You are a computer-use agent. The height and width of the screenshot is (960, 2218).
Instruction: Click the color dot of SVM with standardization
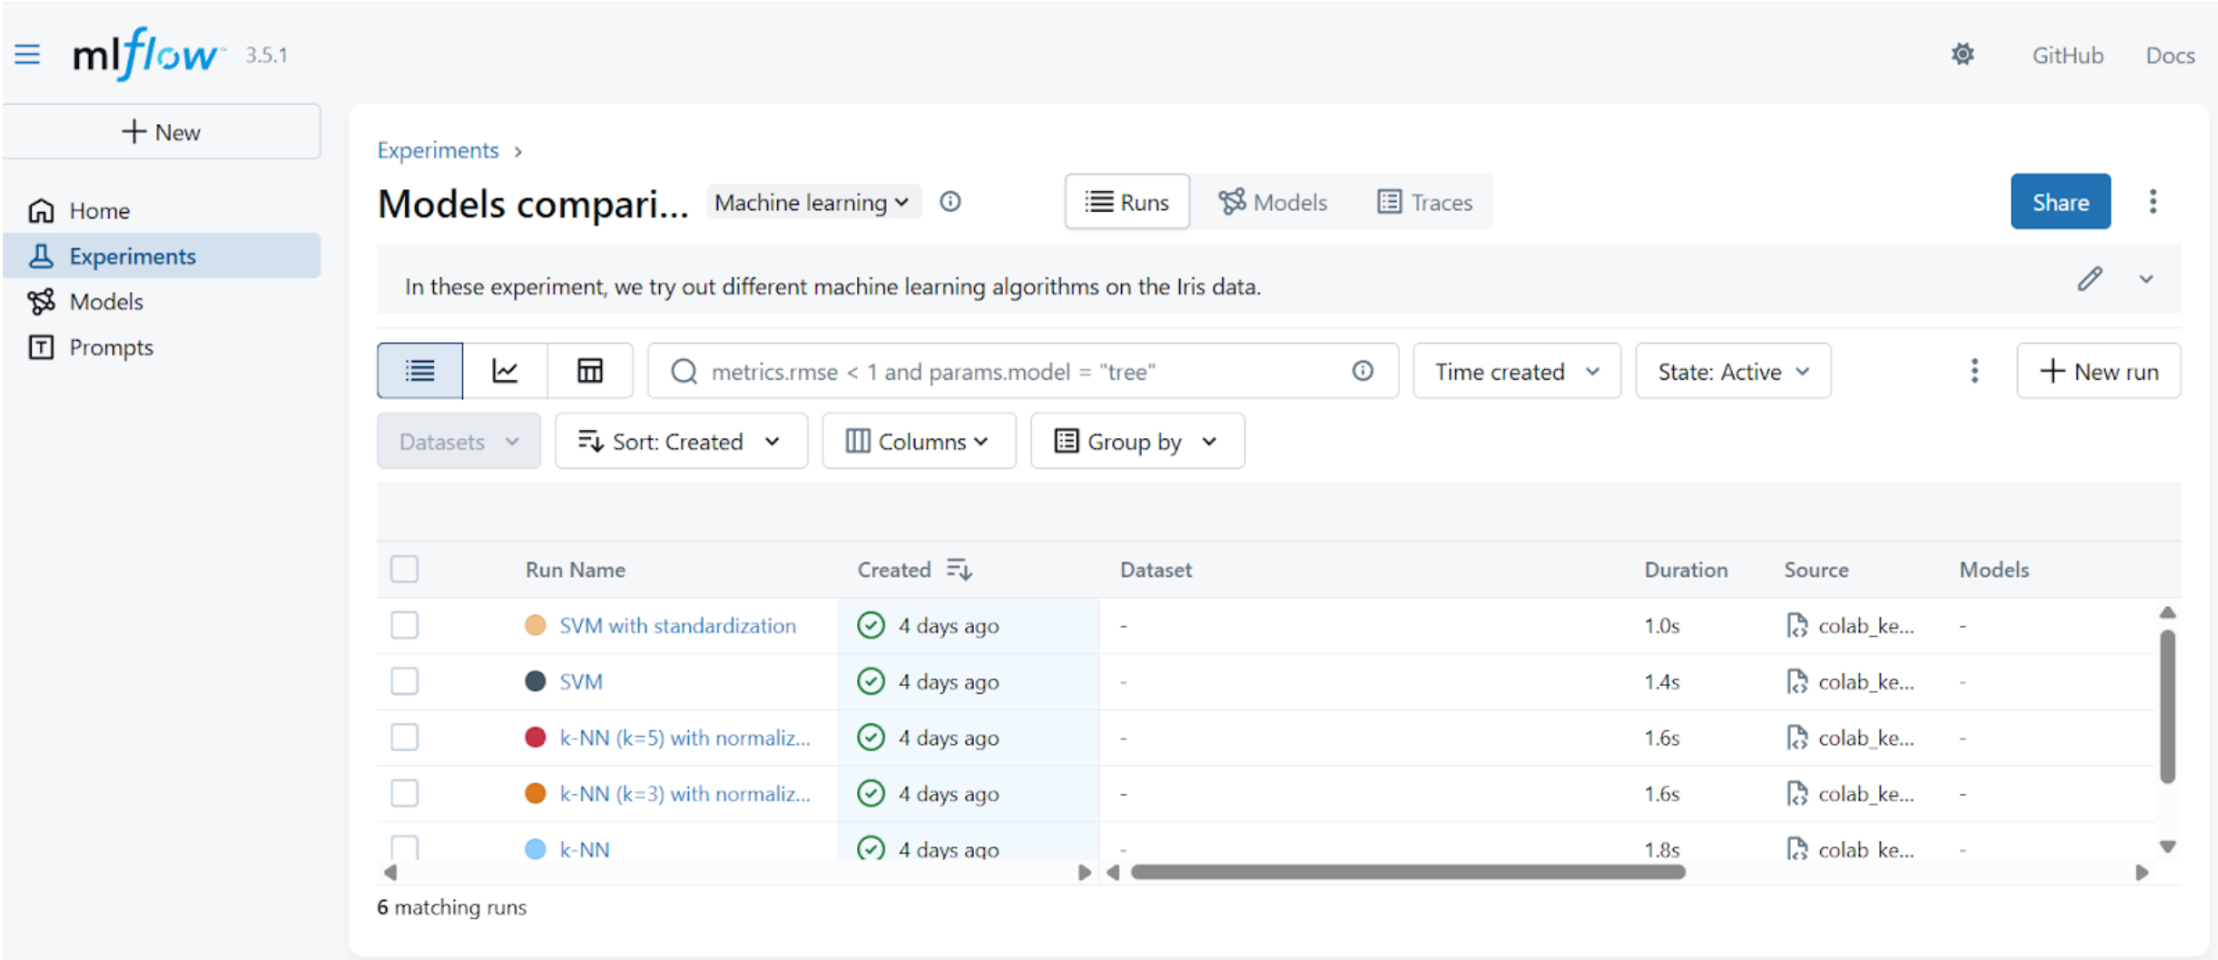click(535, 625)
